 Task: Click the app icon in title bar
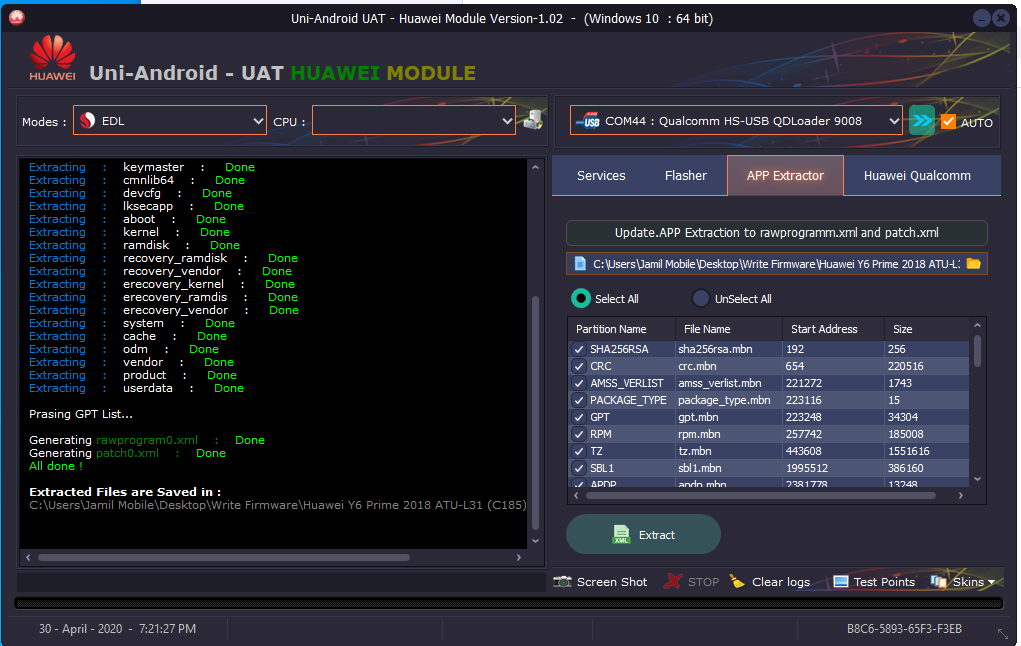(17, 18)
